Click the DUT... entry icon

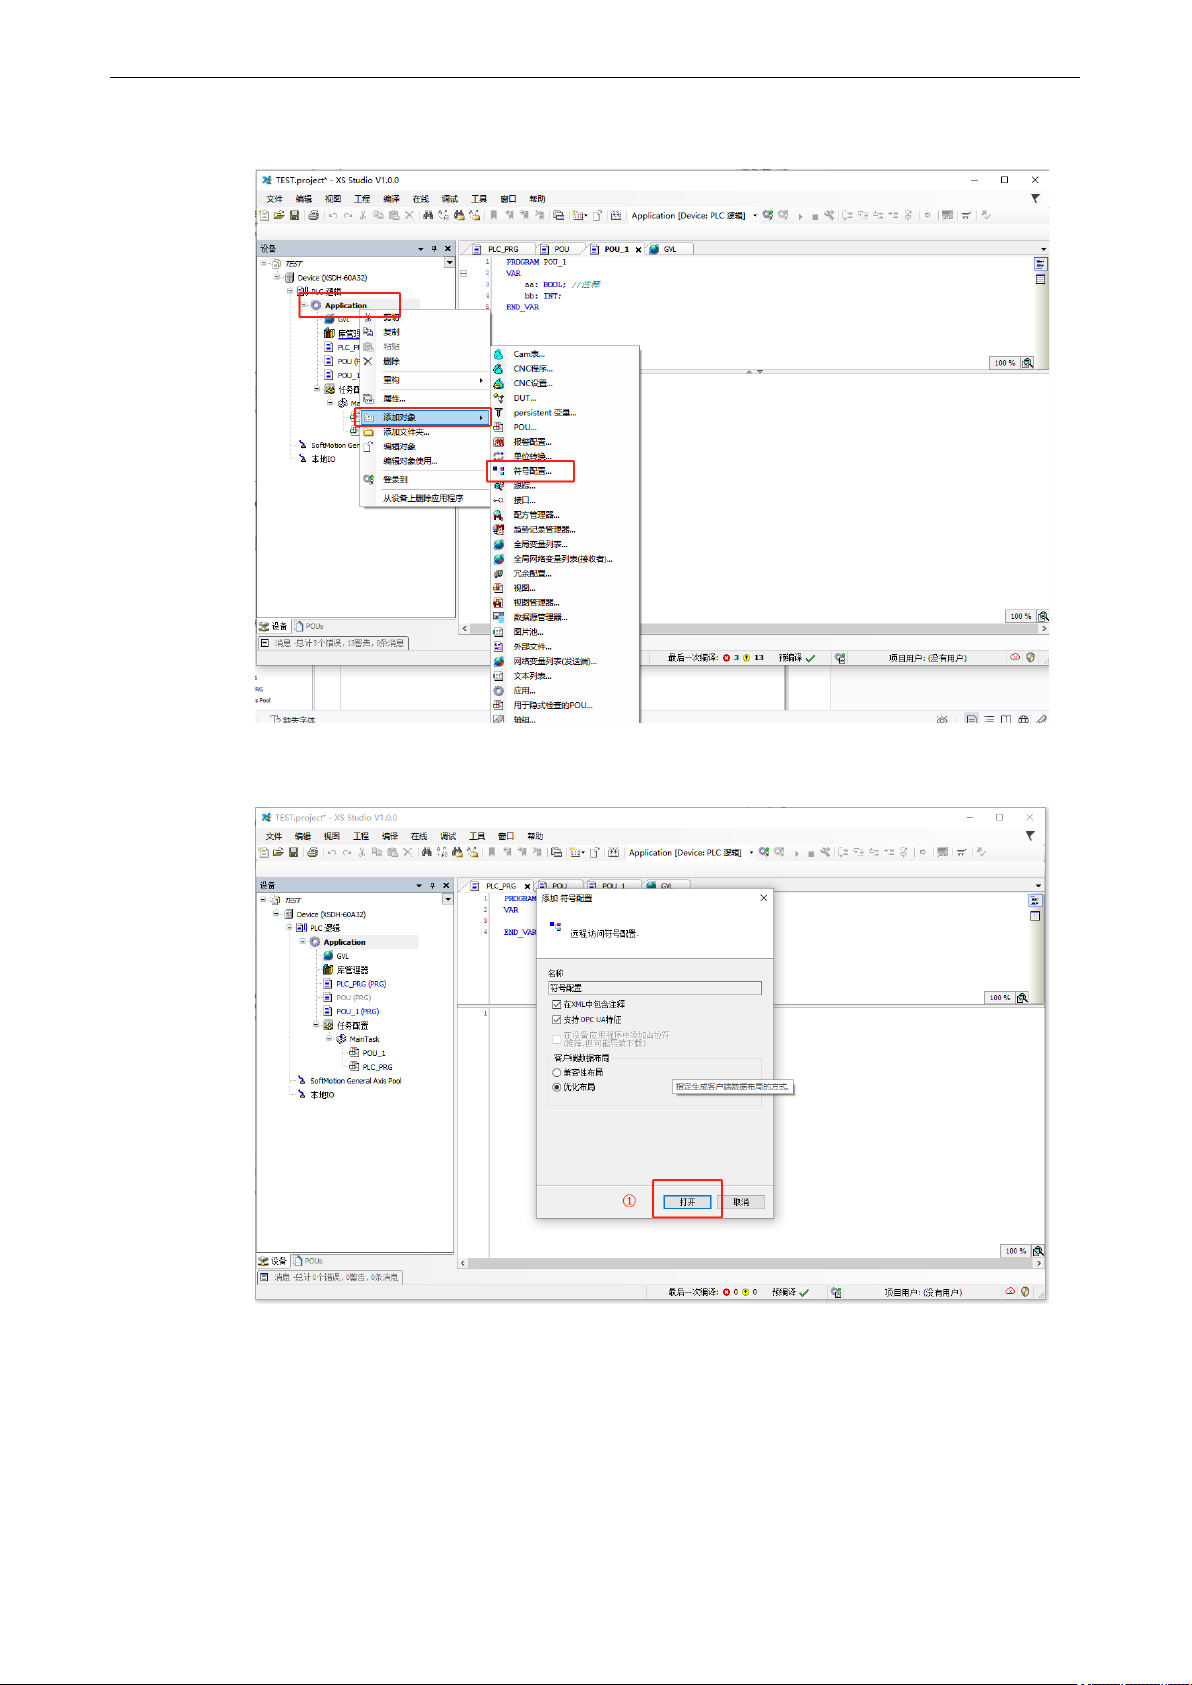pos(498,398)
